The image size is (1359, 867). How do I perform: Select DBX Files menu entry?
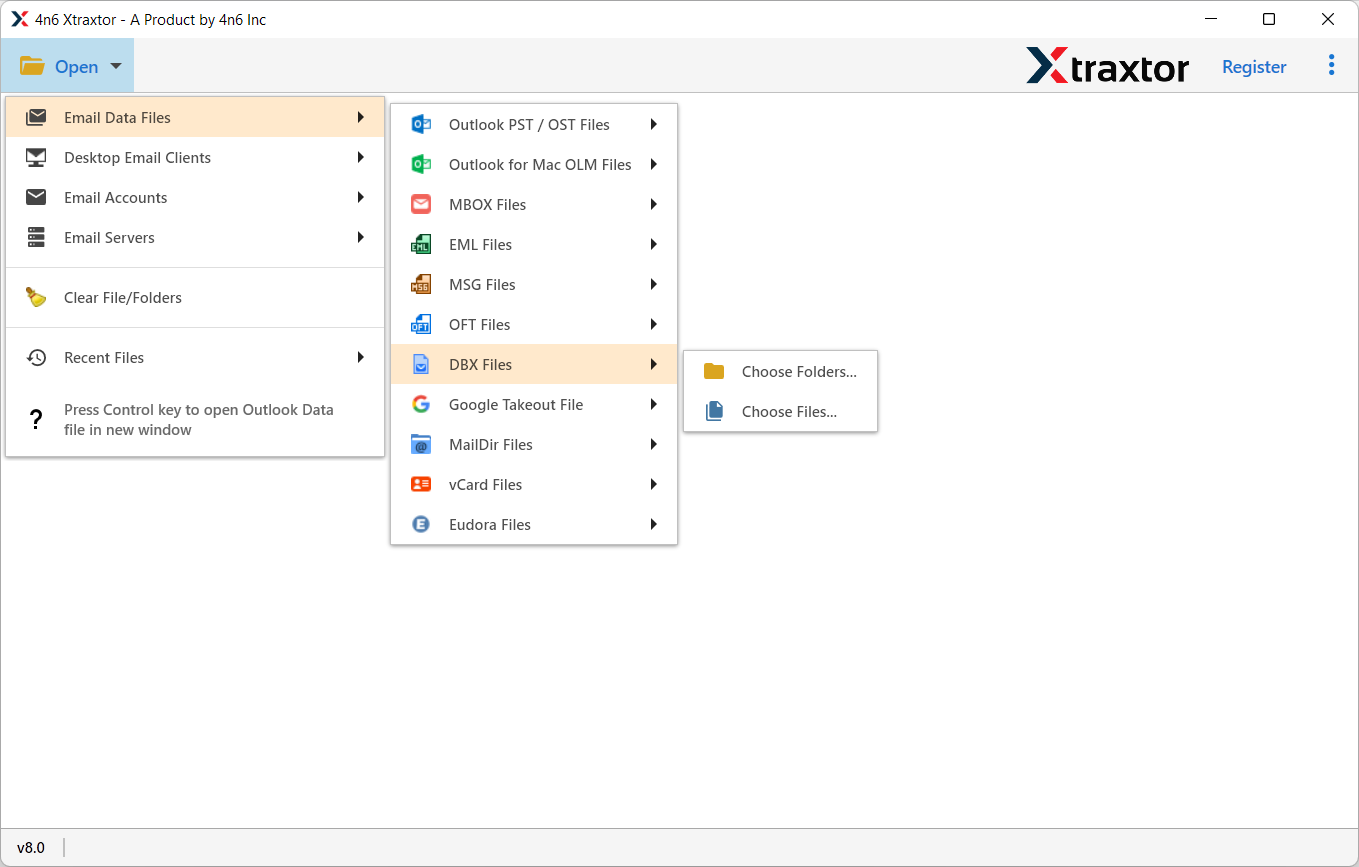point(534,364)
